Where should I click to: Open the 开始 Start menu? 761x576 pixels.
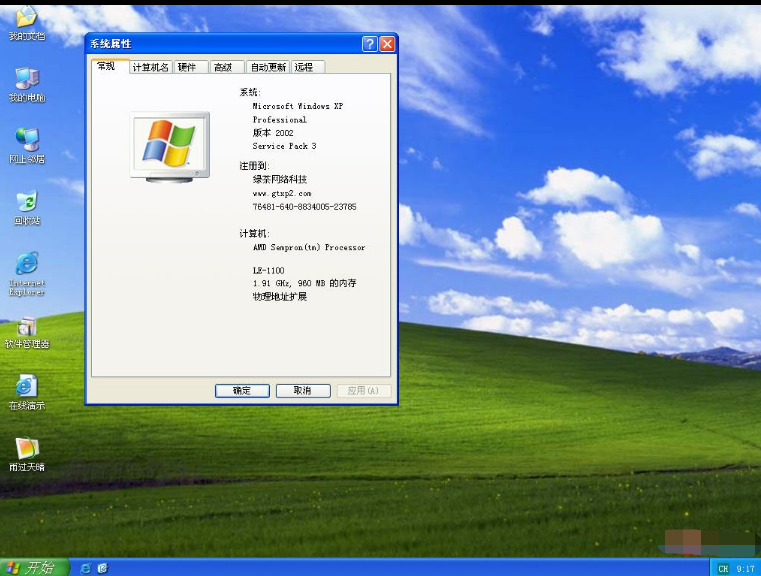35,567
